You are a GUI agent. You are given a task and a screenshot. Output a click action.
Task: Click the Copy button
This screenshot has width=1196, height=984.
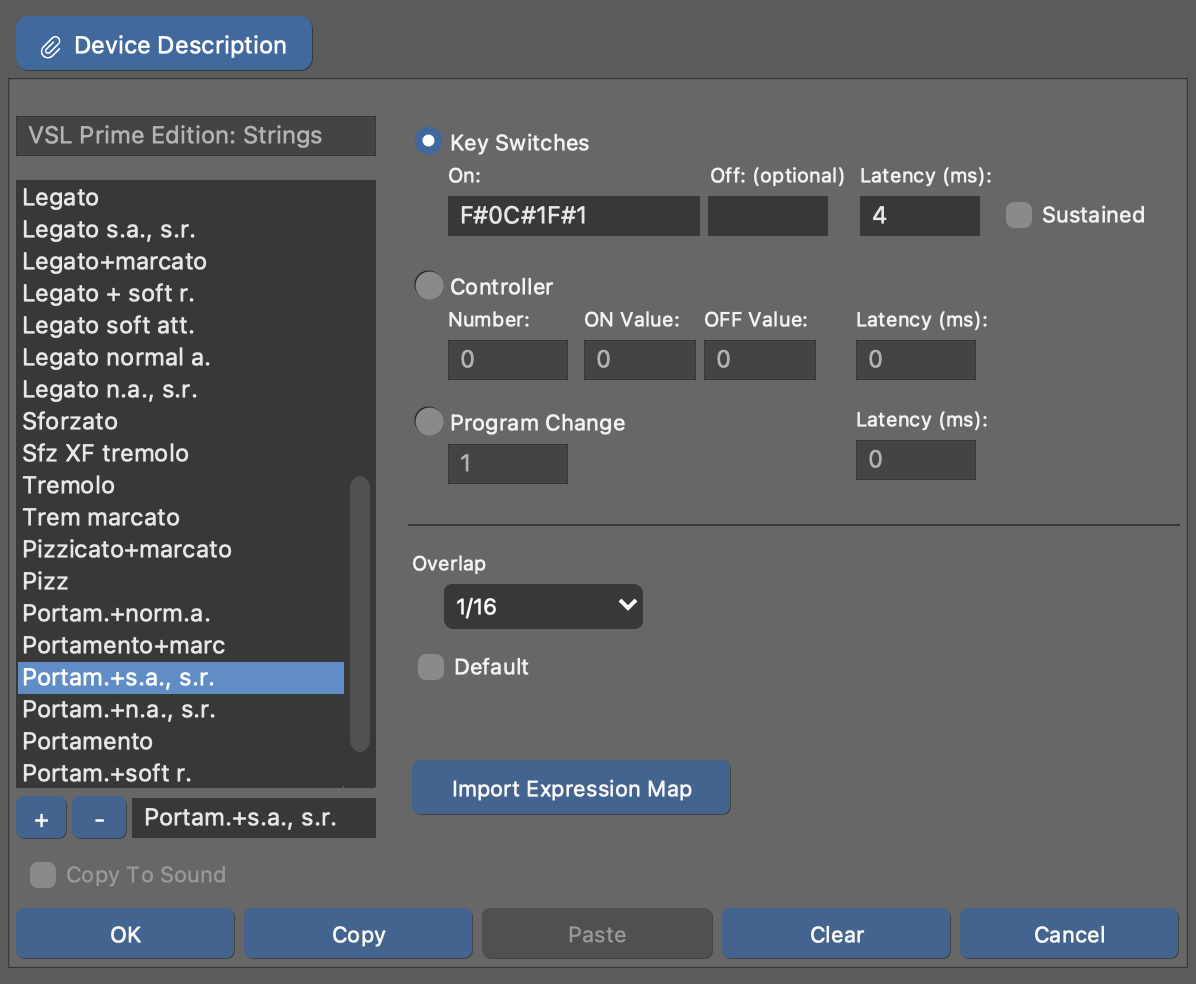click(358, 934)
